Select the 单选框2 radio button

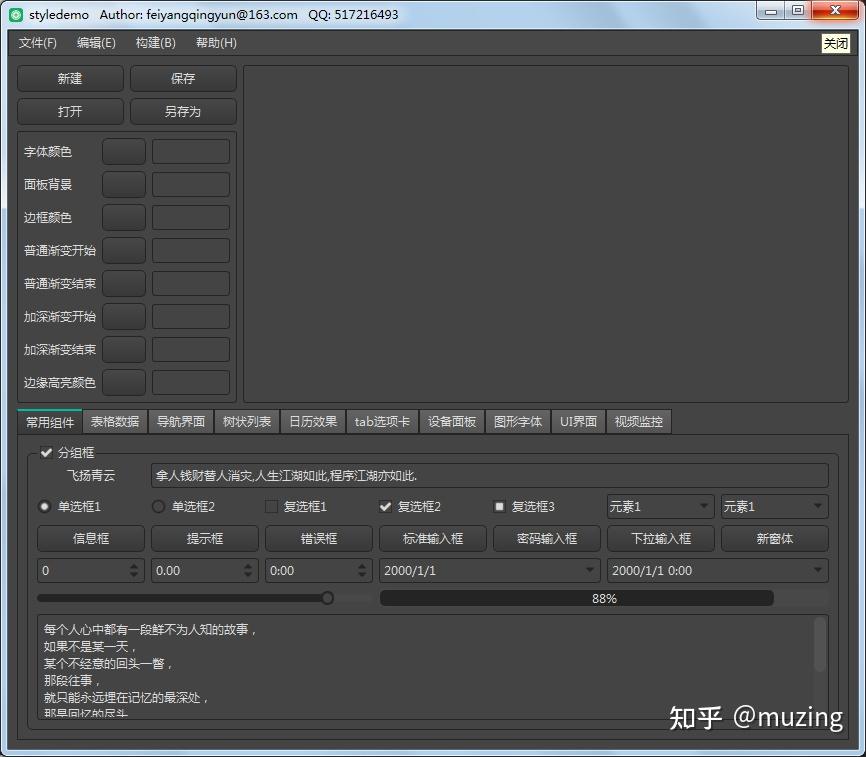[x=158, y=506]
